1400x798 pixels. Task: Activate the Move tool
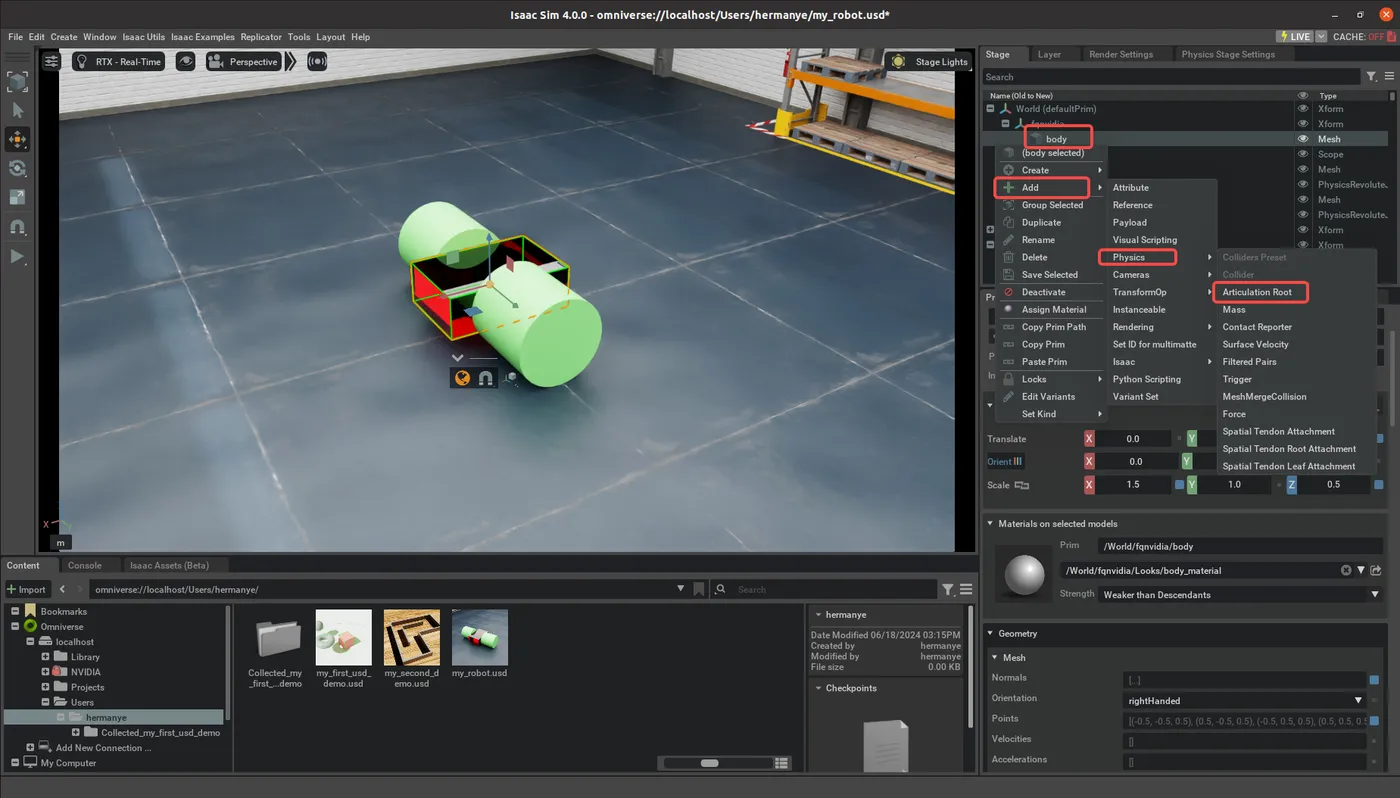[17, 140]
